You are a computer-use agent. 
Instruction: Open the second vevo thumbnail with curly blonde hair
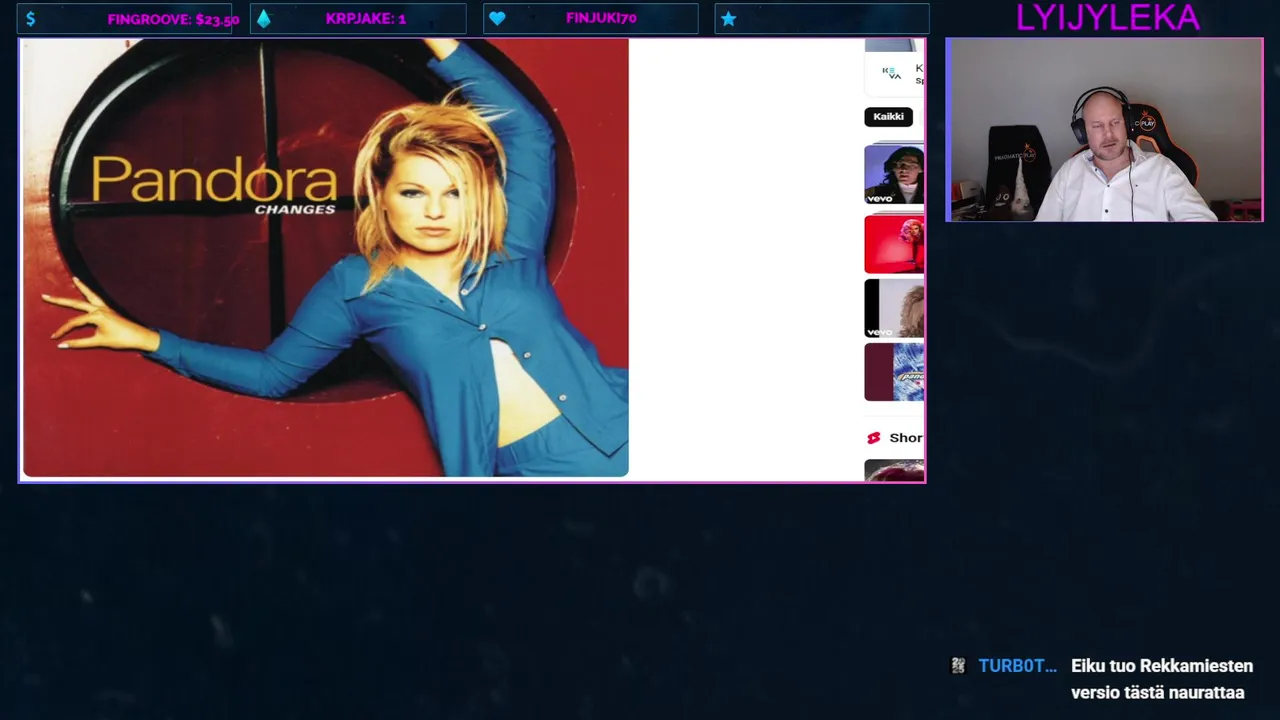point(894,308)
